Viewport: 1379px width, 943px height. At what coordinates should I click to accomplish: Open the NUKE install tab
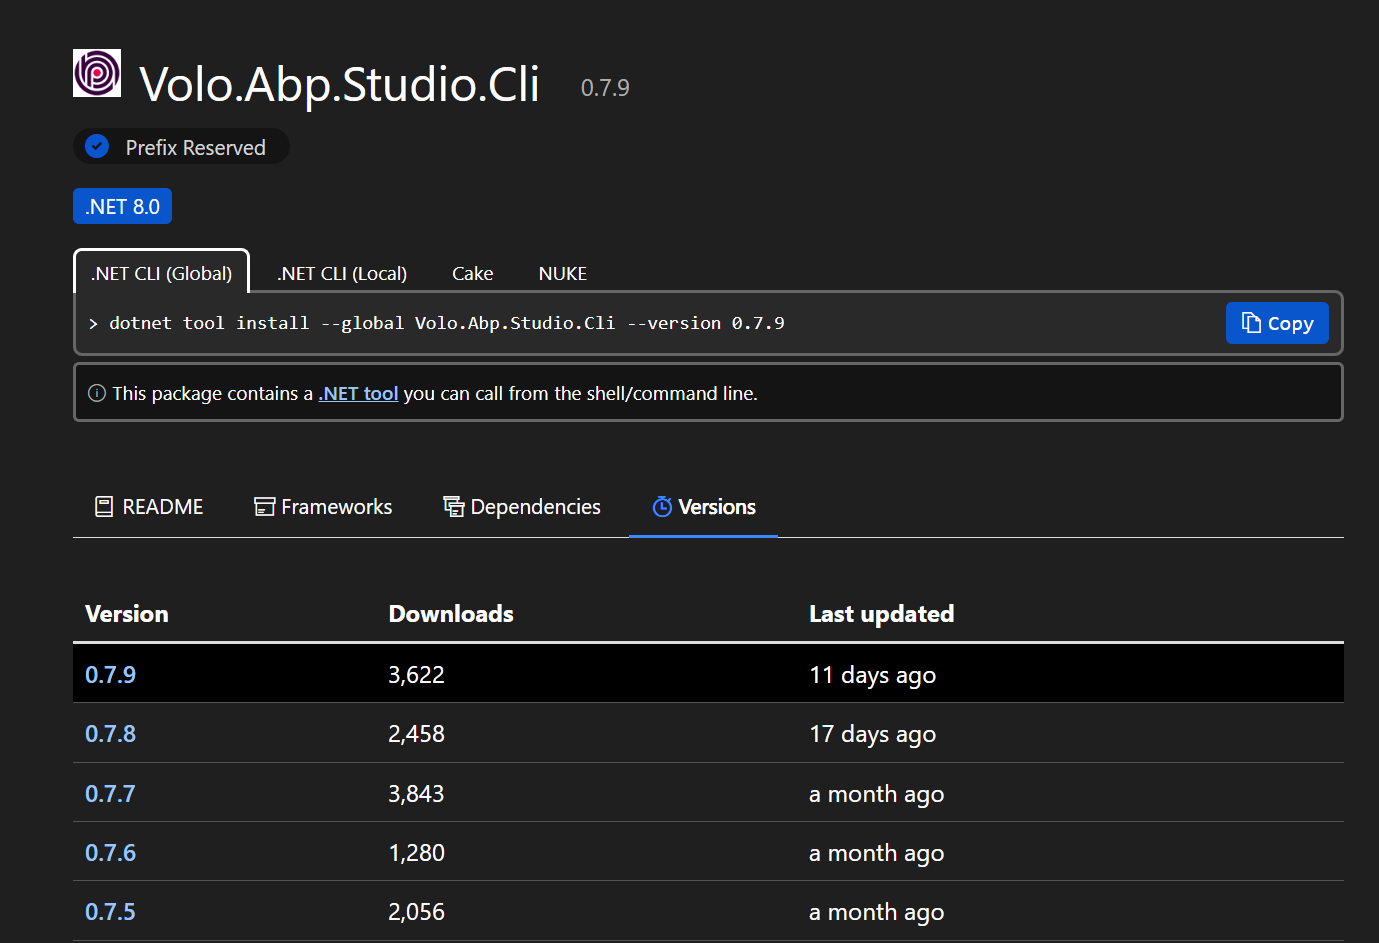[562, 273]
